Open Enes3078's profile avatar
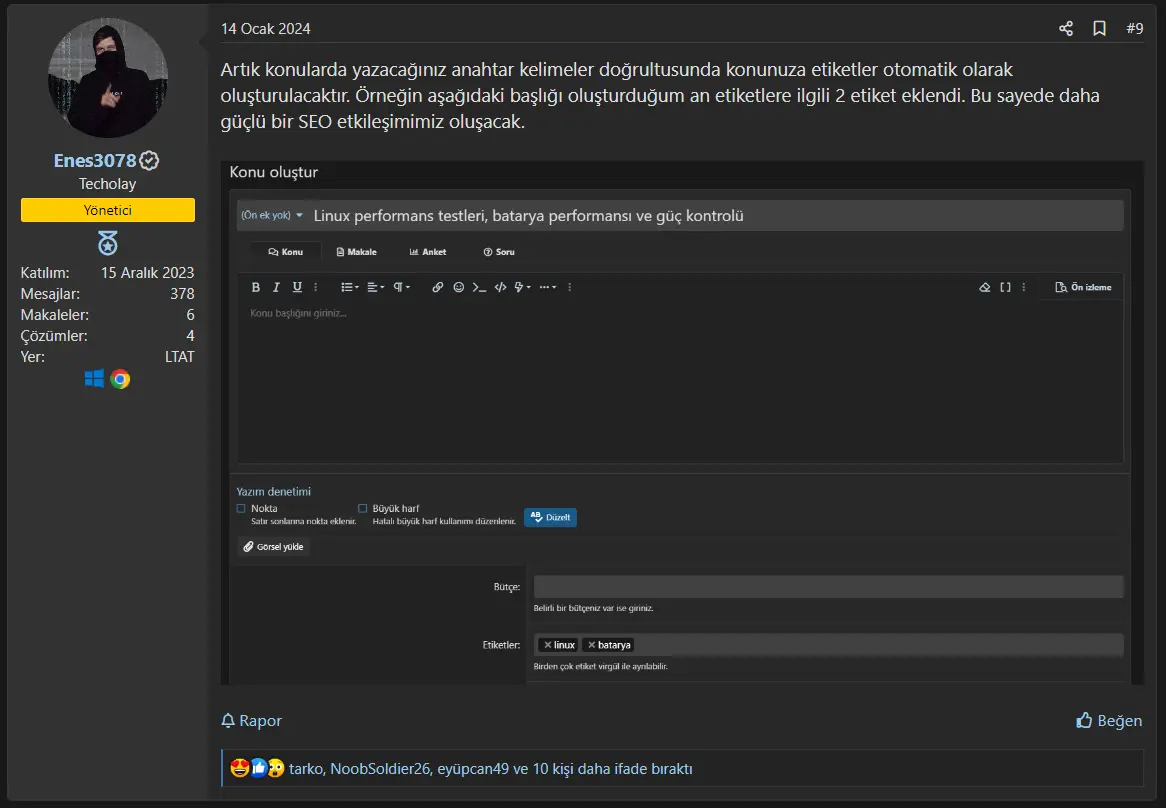Image resolution: width=1166 pixels, height=808 pixels. coord(108,77)
